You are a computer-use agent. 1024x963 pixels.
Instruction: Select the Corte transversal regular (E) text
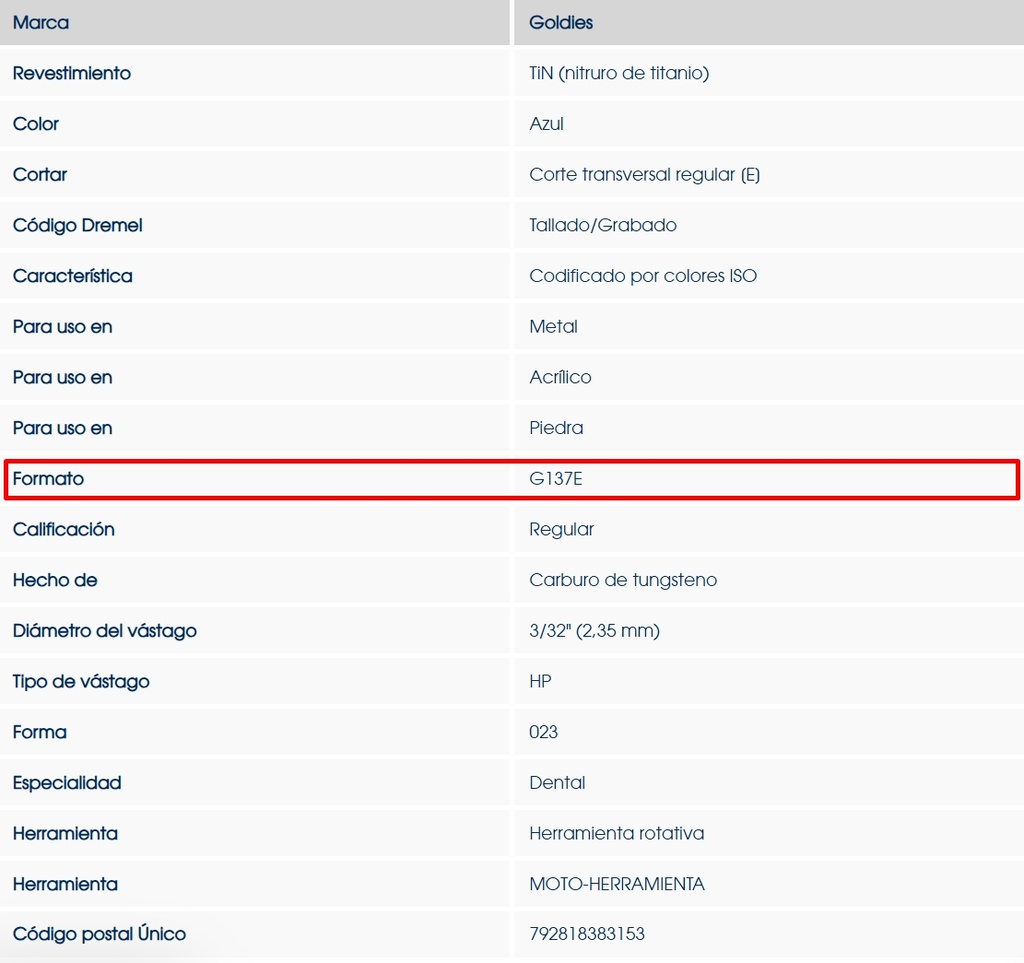tap(644, 174)
